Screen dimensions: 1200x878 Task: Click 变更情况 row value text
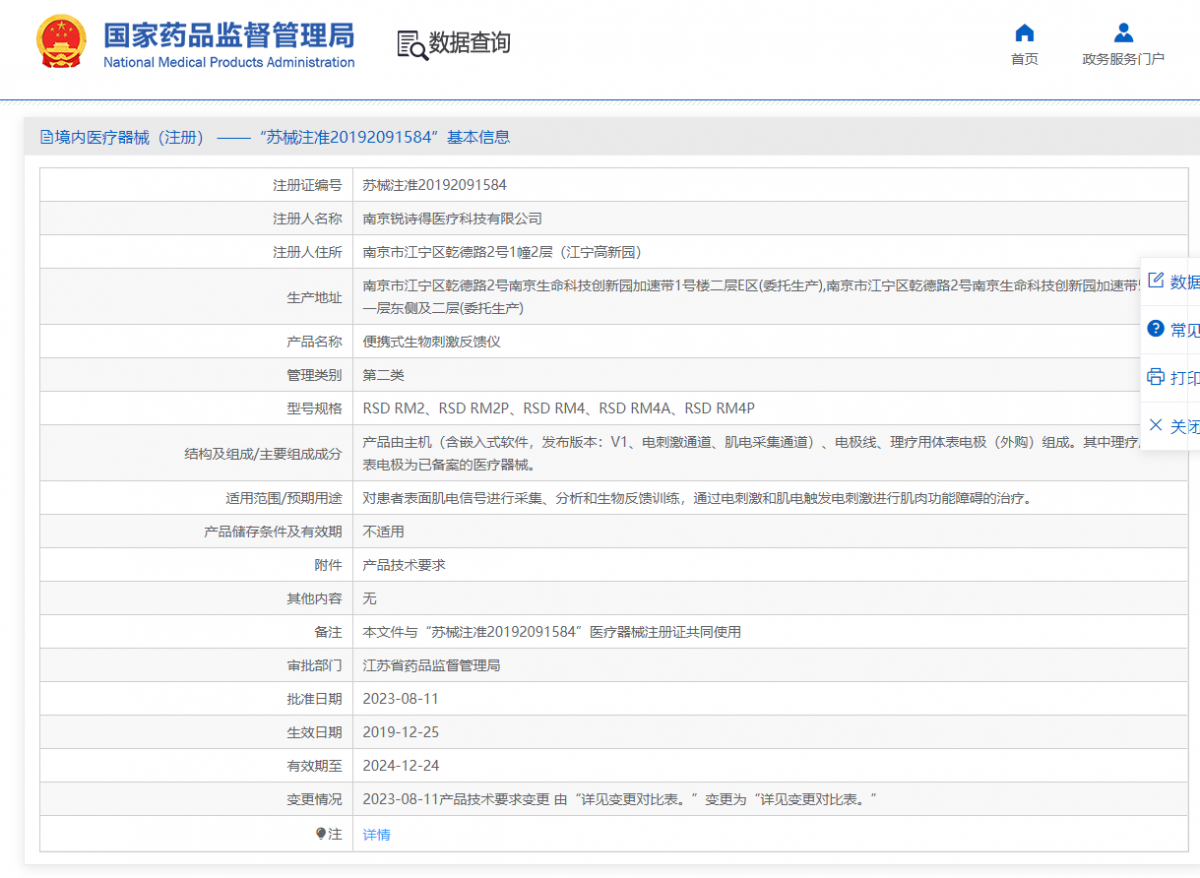620,799
